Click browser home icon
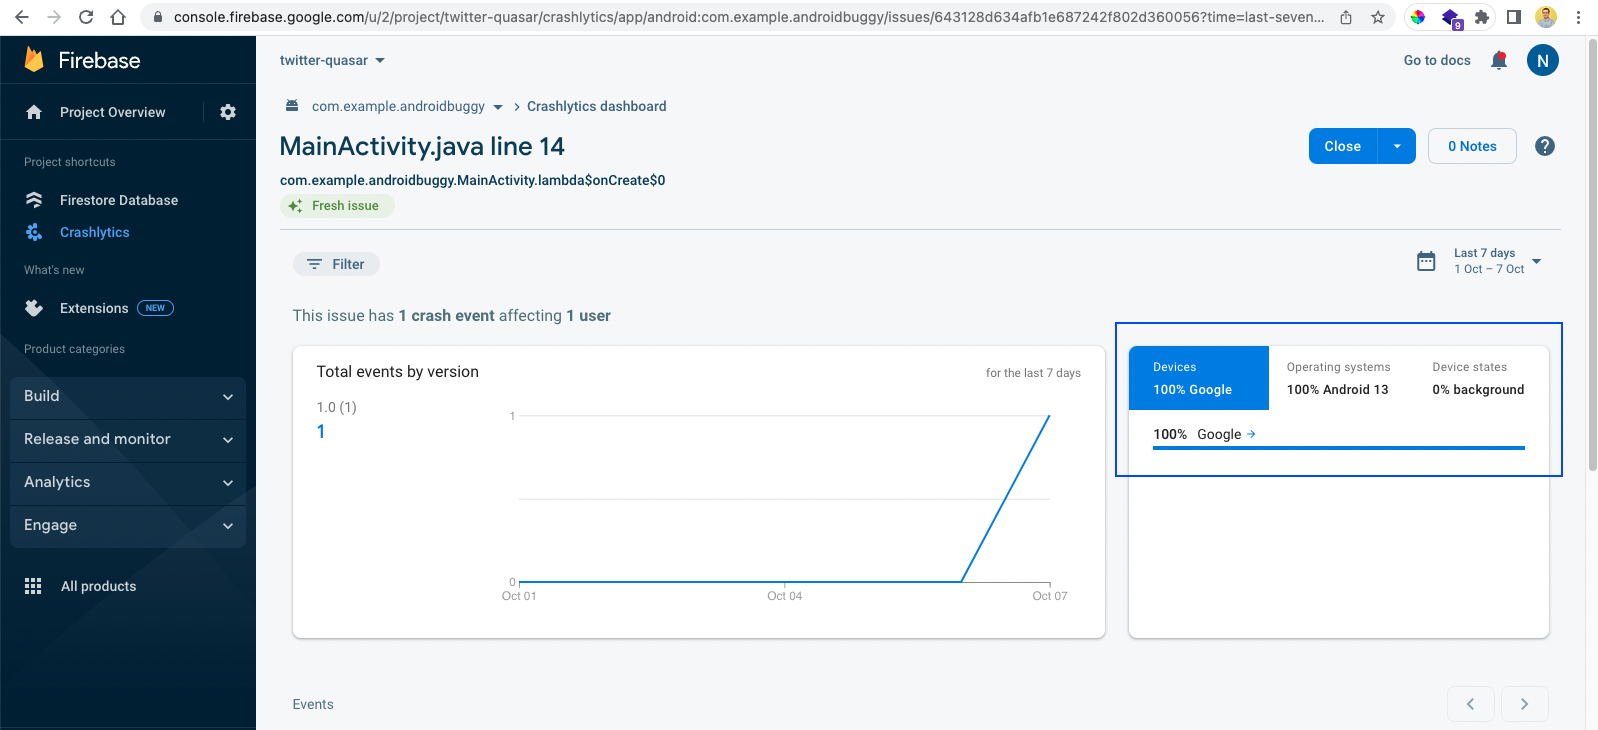Image resolution: width=1598 pixels, height=730 pixels. point(118,17)
